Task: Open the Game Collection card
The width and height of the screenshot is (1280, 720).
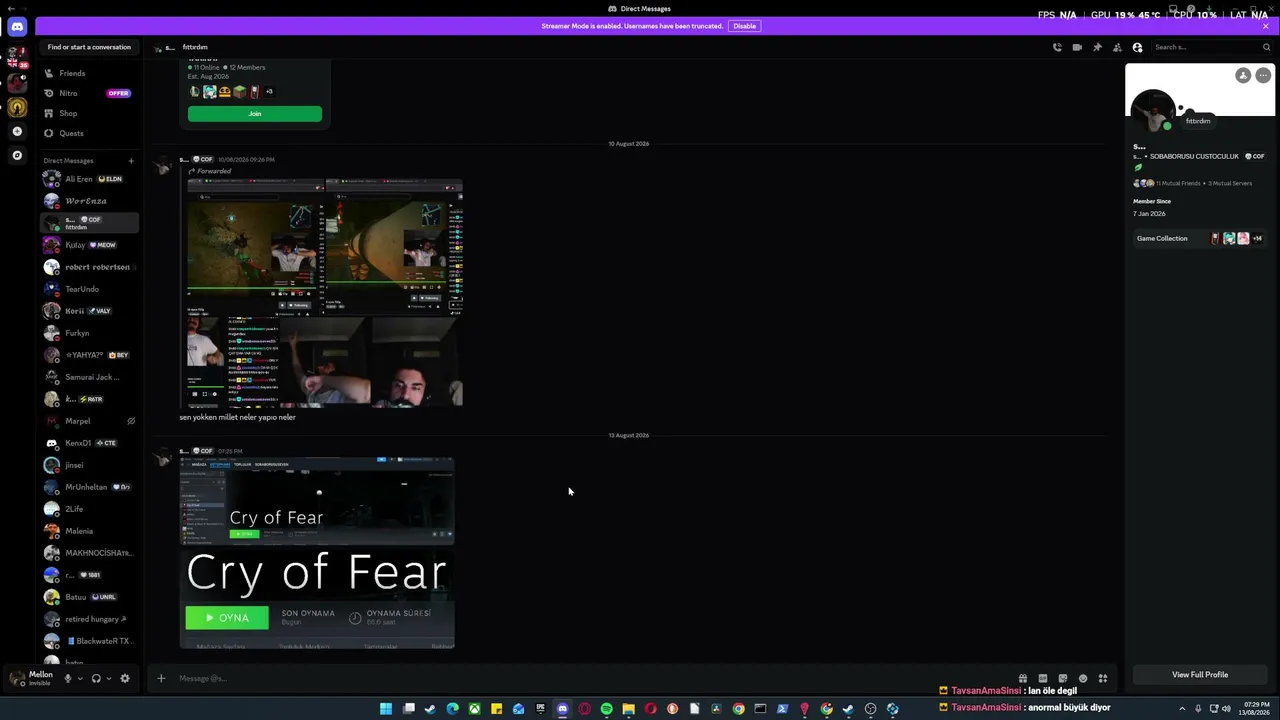Action: click(1200, 239)
